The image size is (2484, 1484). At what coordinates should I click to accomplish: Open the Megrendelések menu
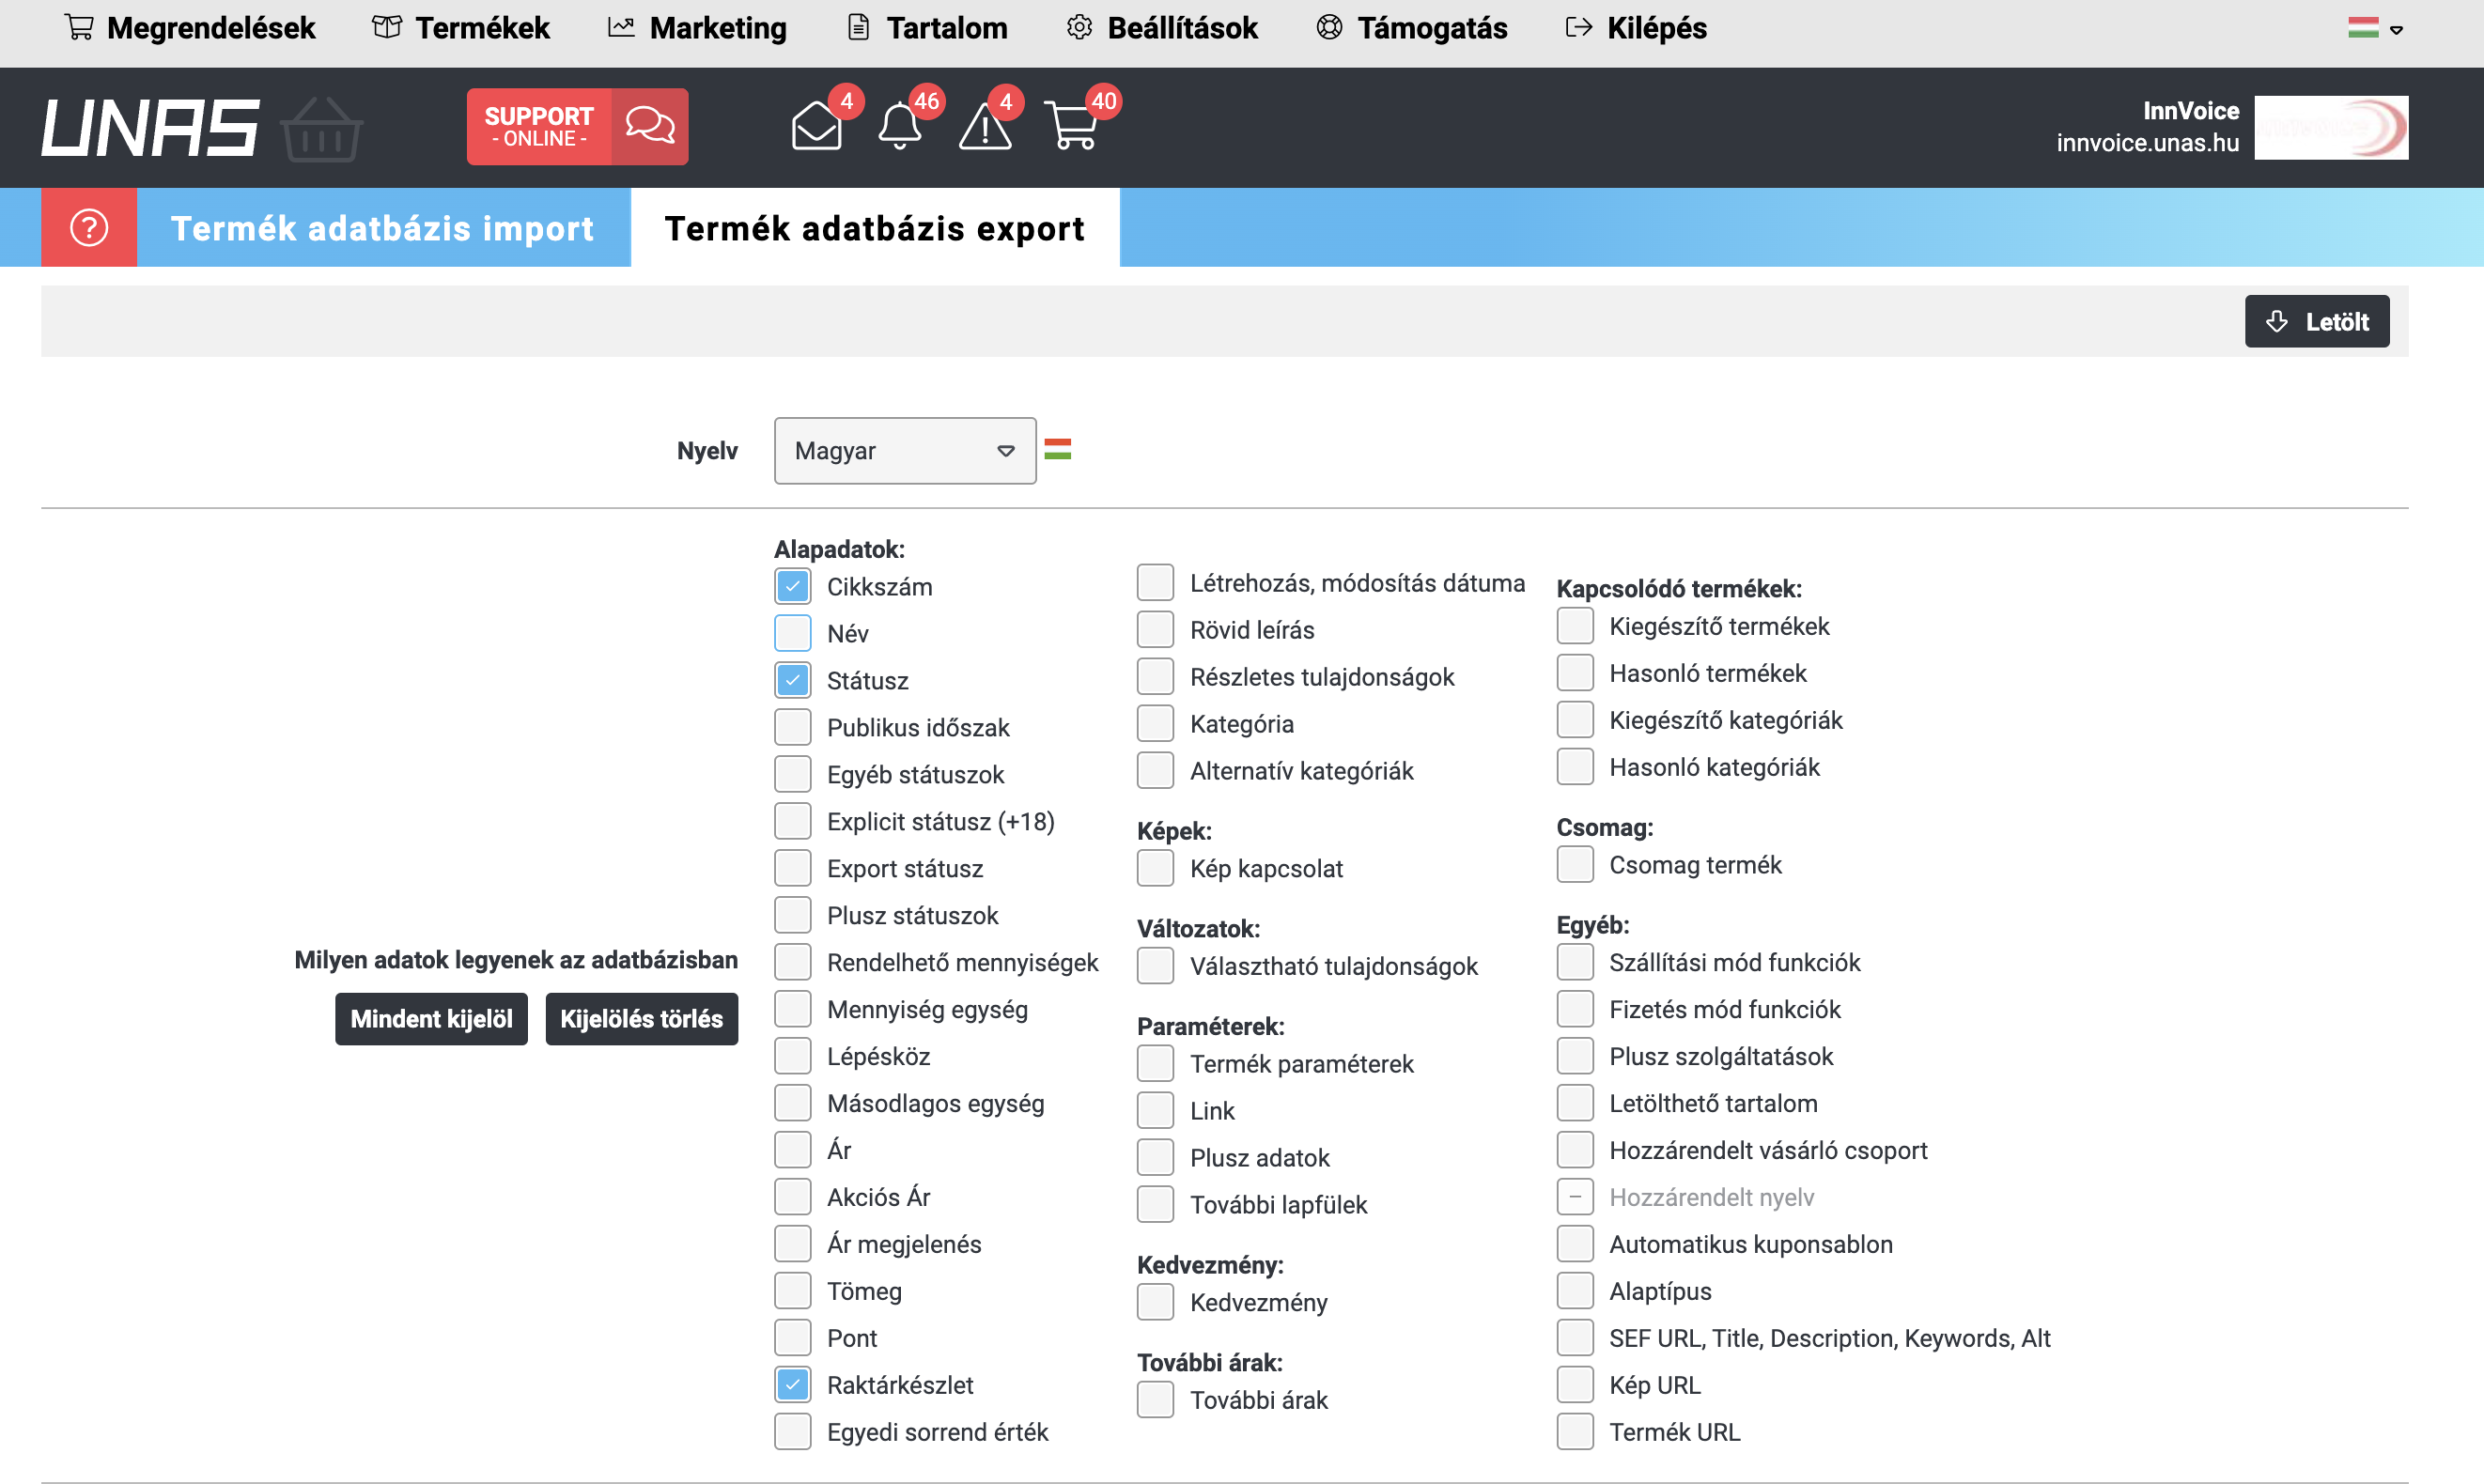coord(190,28)
